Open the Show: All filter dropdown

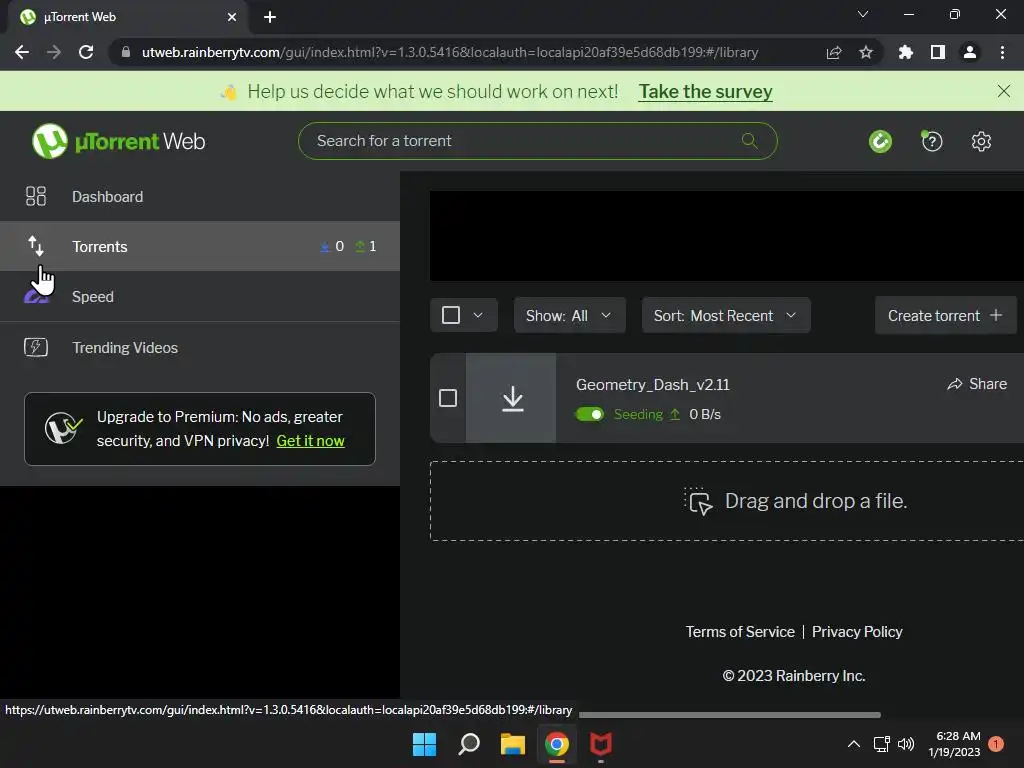569,315
